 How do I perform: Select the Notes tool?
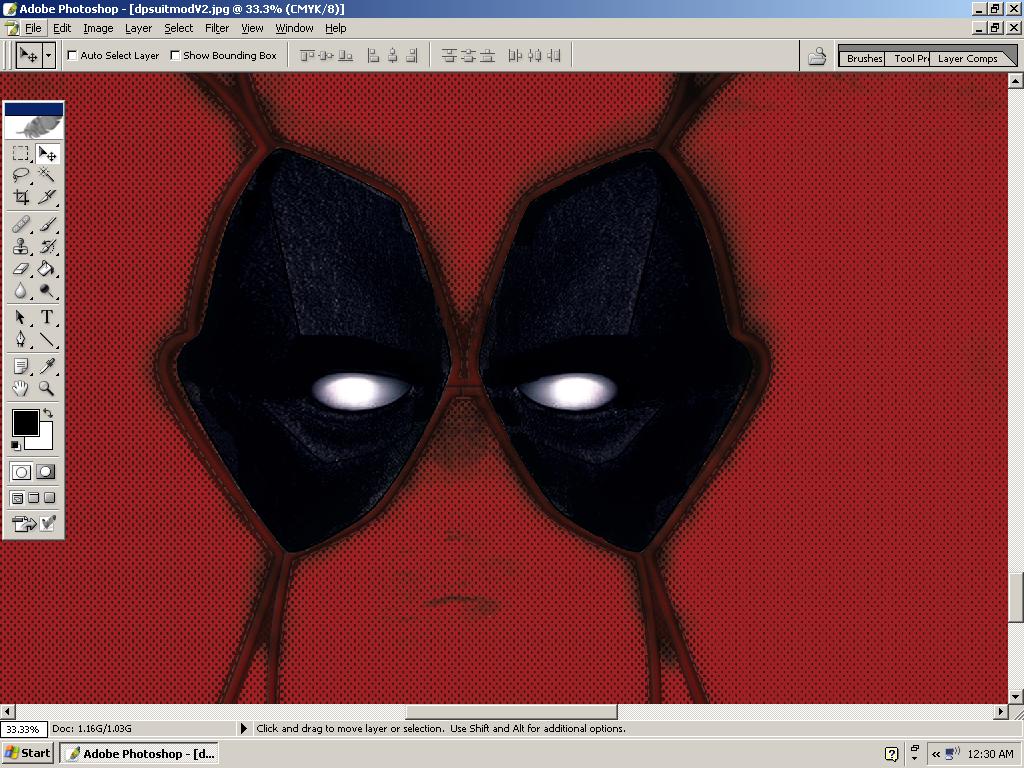[21, 366]
